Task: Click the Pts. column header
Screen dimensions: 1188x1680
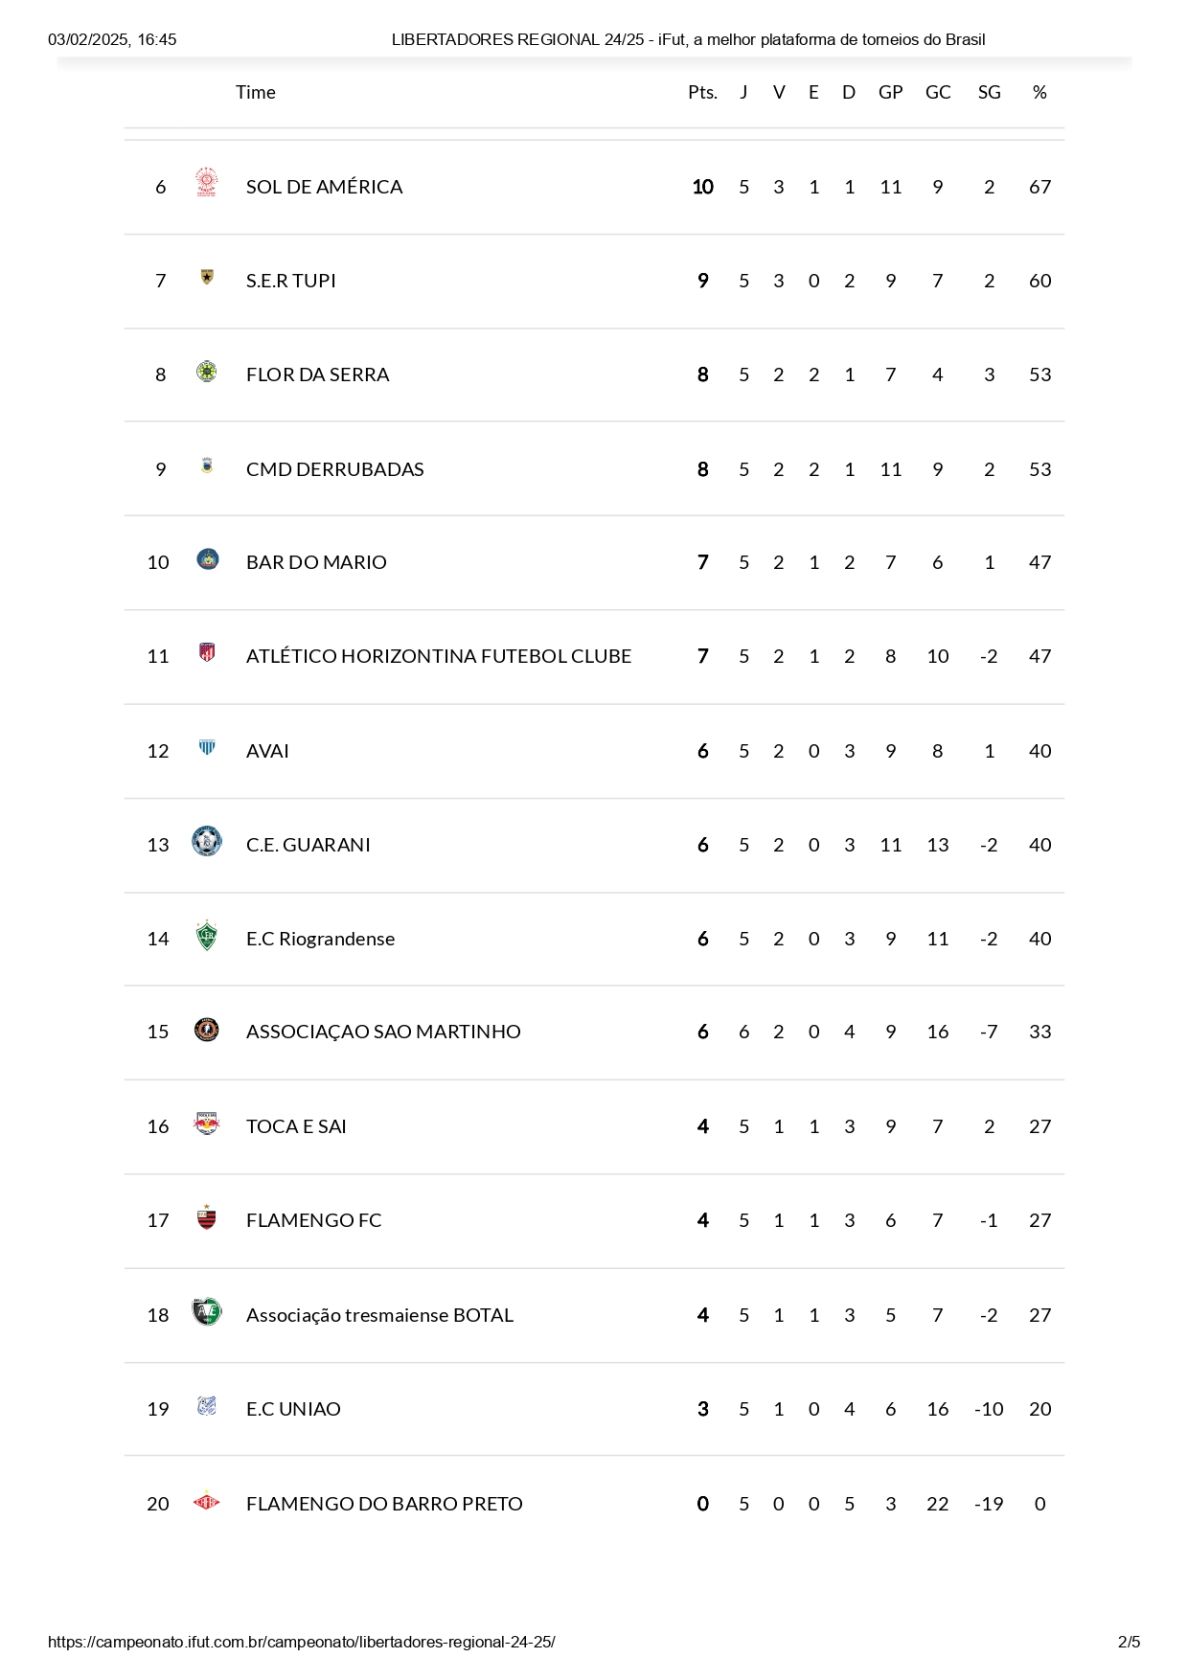Action: point(703,92)
